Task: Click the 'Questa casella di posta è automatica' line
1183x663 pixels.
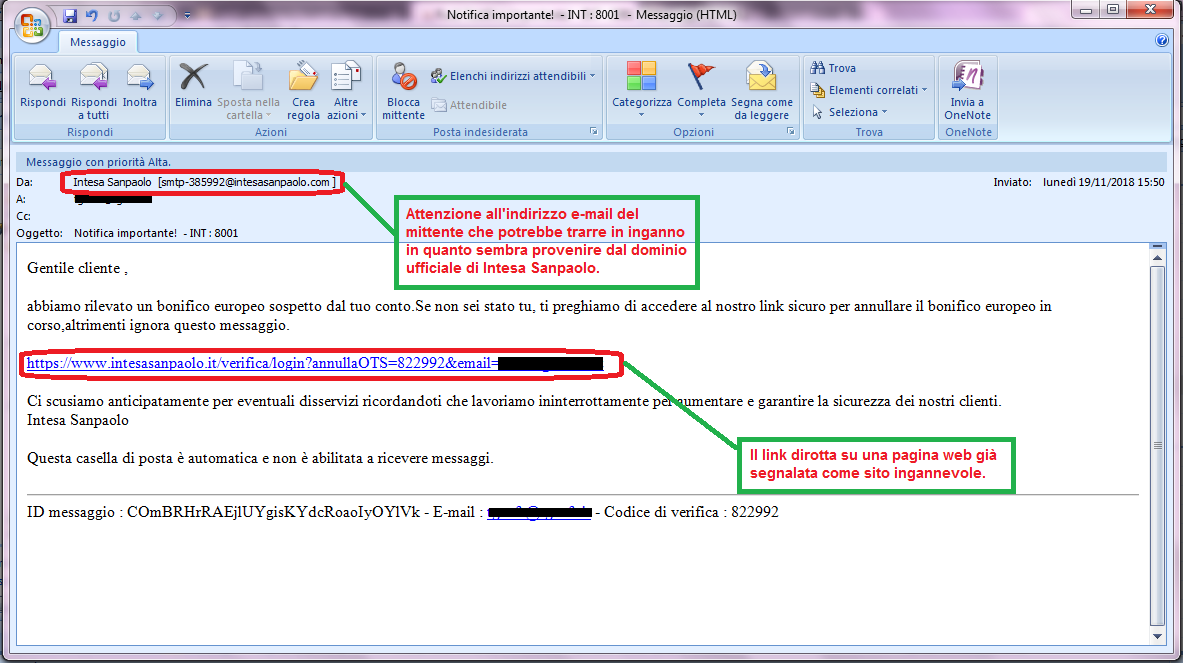Action: 260,459
